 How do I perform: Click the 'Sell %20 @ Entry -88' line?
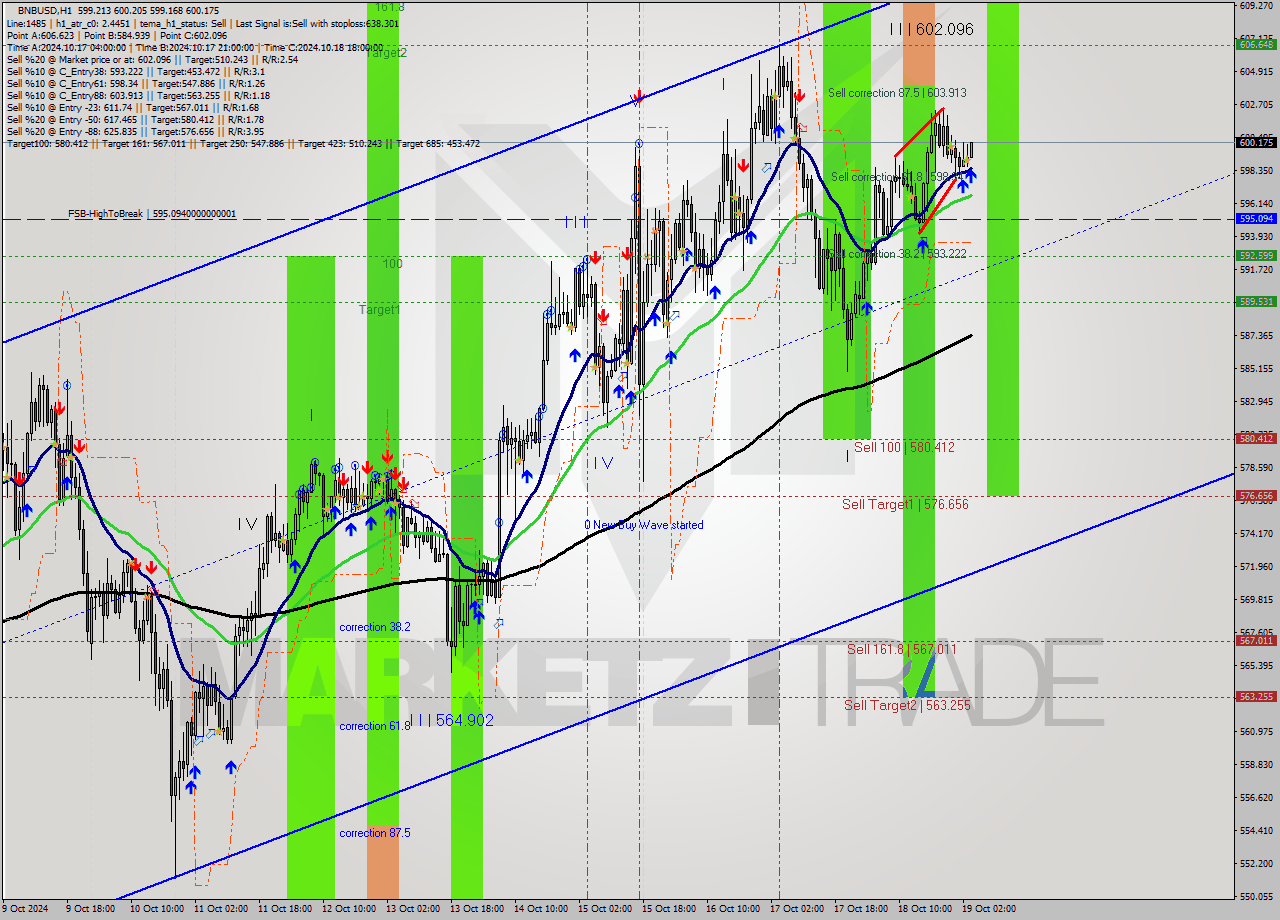pos(135,131)
